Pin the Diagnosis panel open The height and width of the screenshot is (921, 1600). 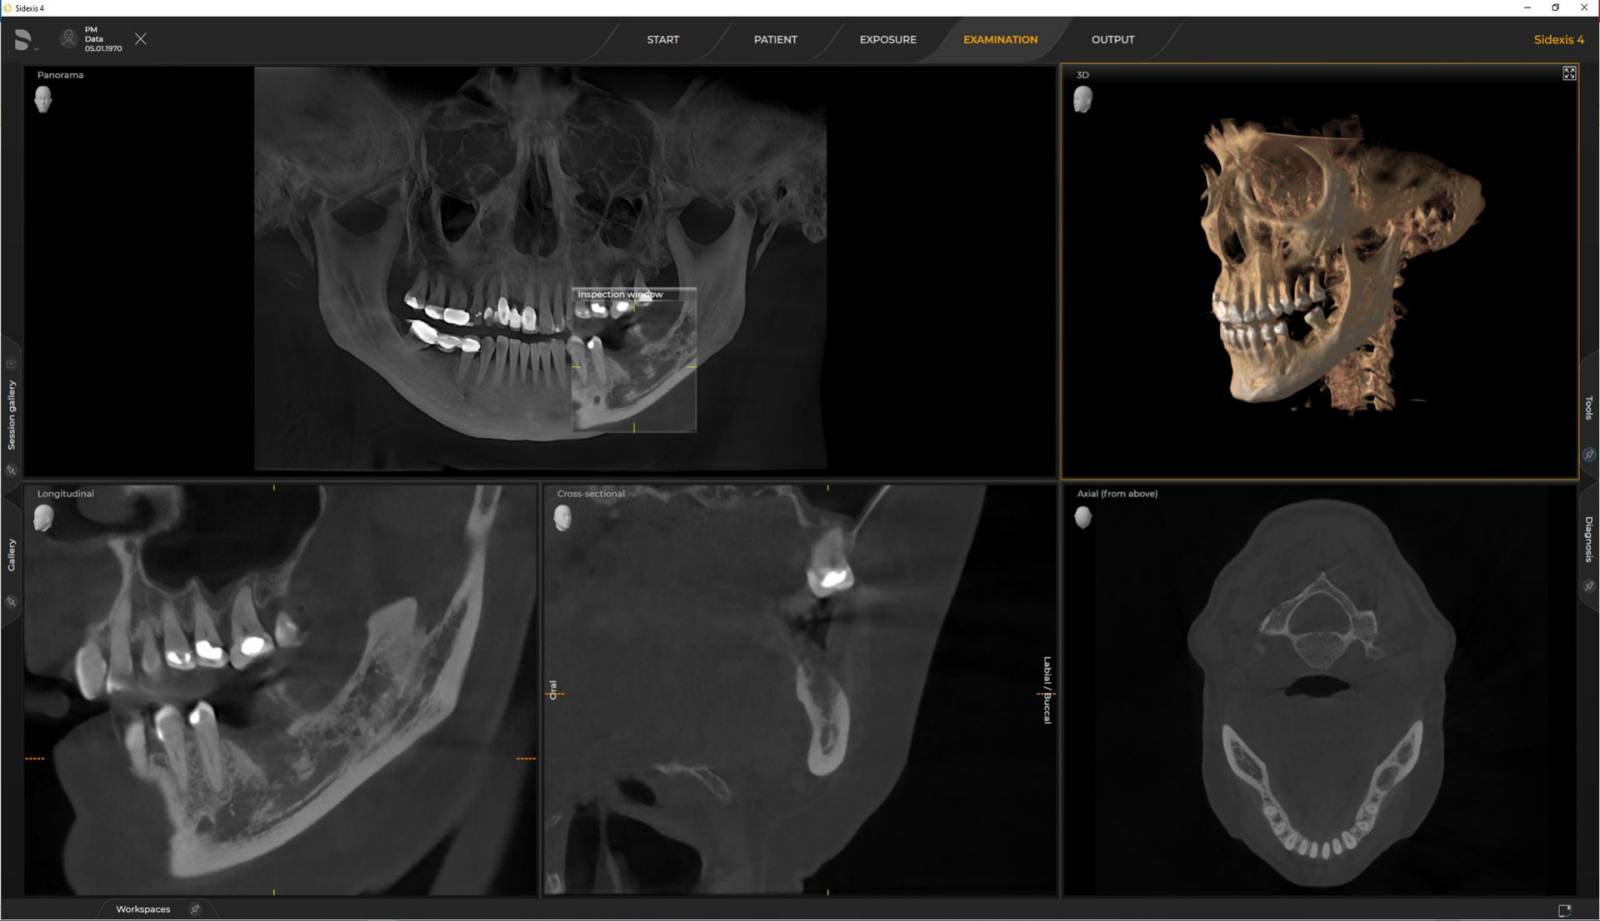[x=1590, y=587]
